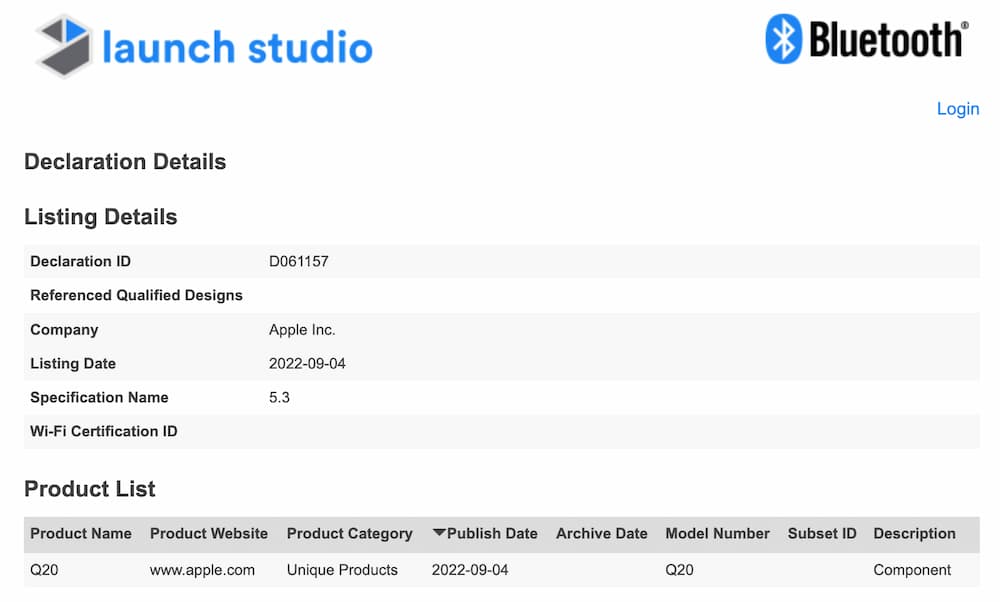This screenshot has width=1000, height=602.
Task: Open the Login link
Action: tap(957, 109)
